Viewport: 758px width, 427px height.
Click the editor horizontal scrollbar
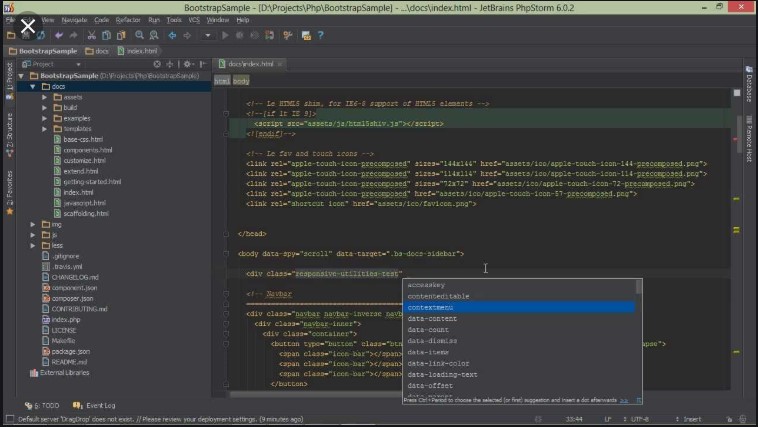(x=317, y=394)
